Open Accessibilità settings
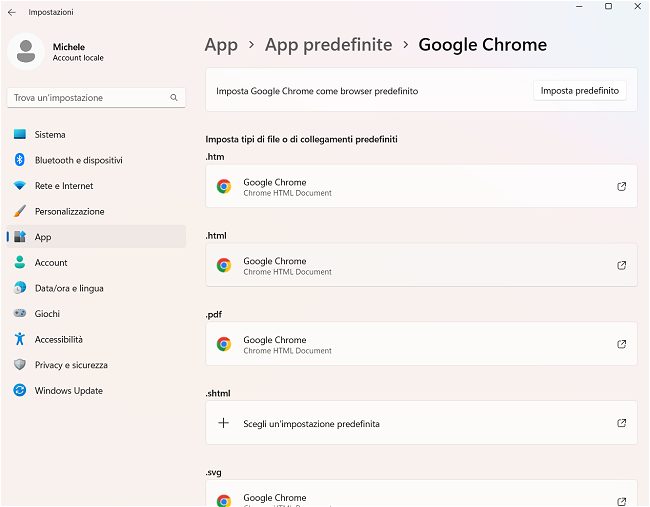 point(96,340)
